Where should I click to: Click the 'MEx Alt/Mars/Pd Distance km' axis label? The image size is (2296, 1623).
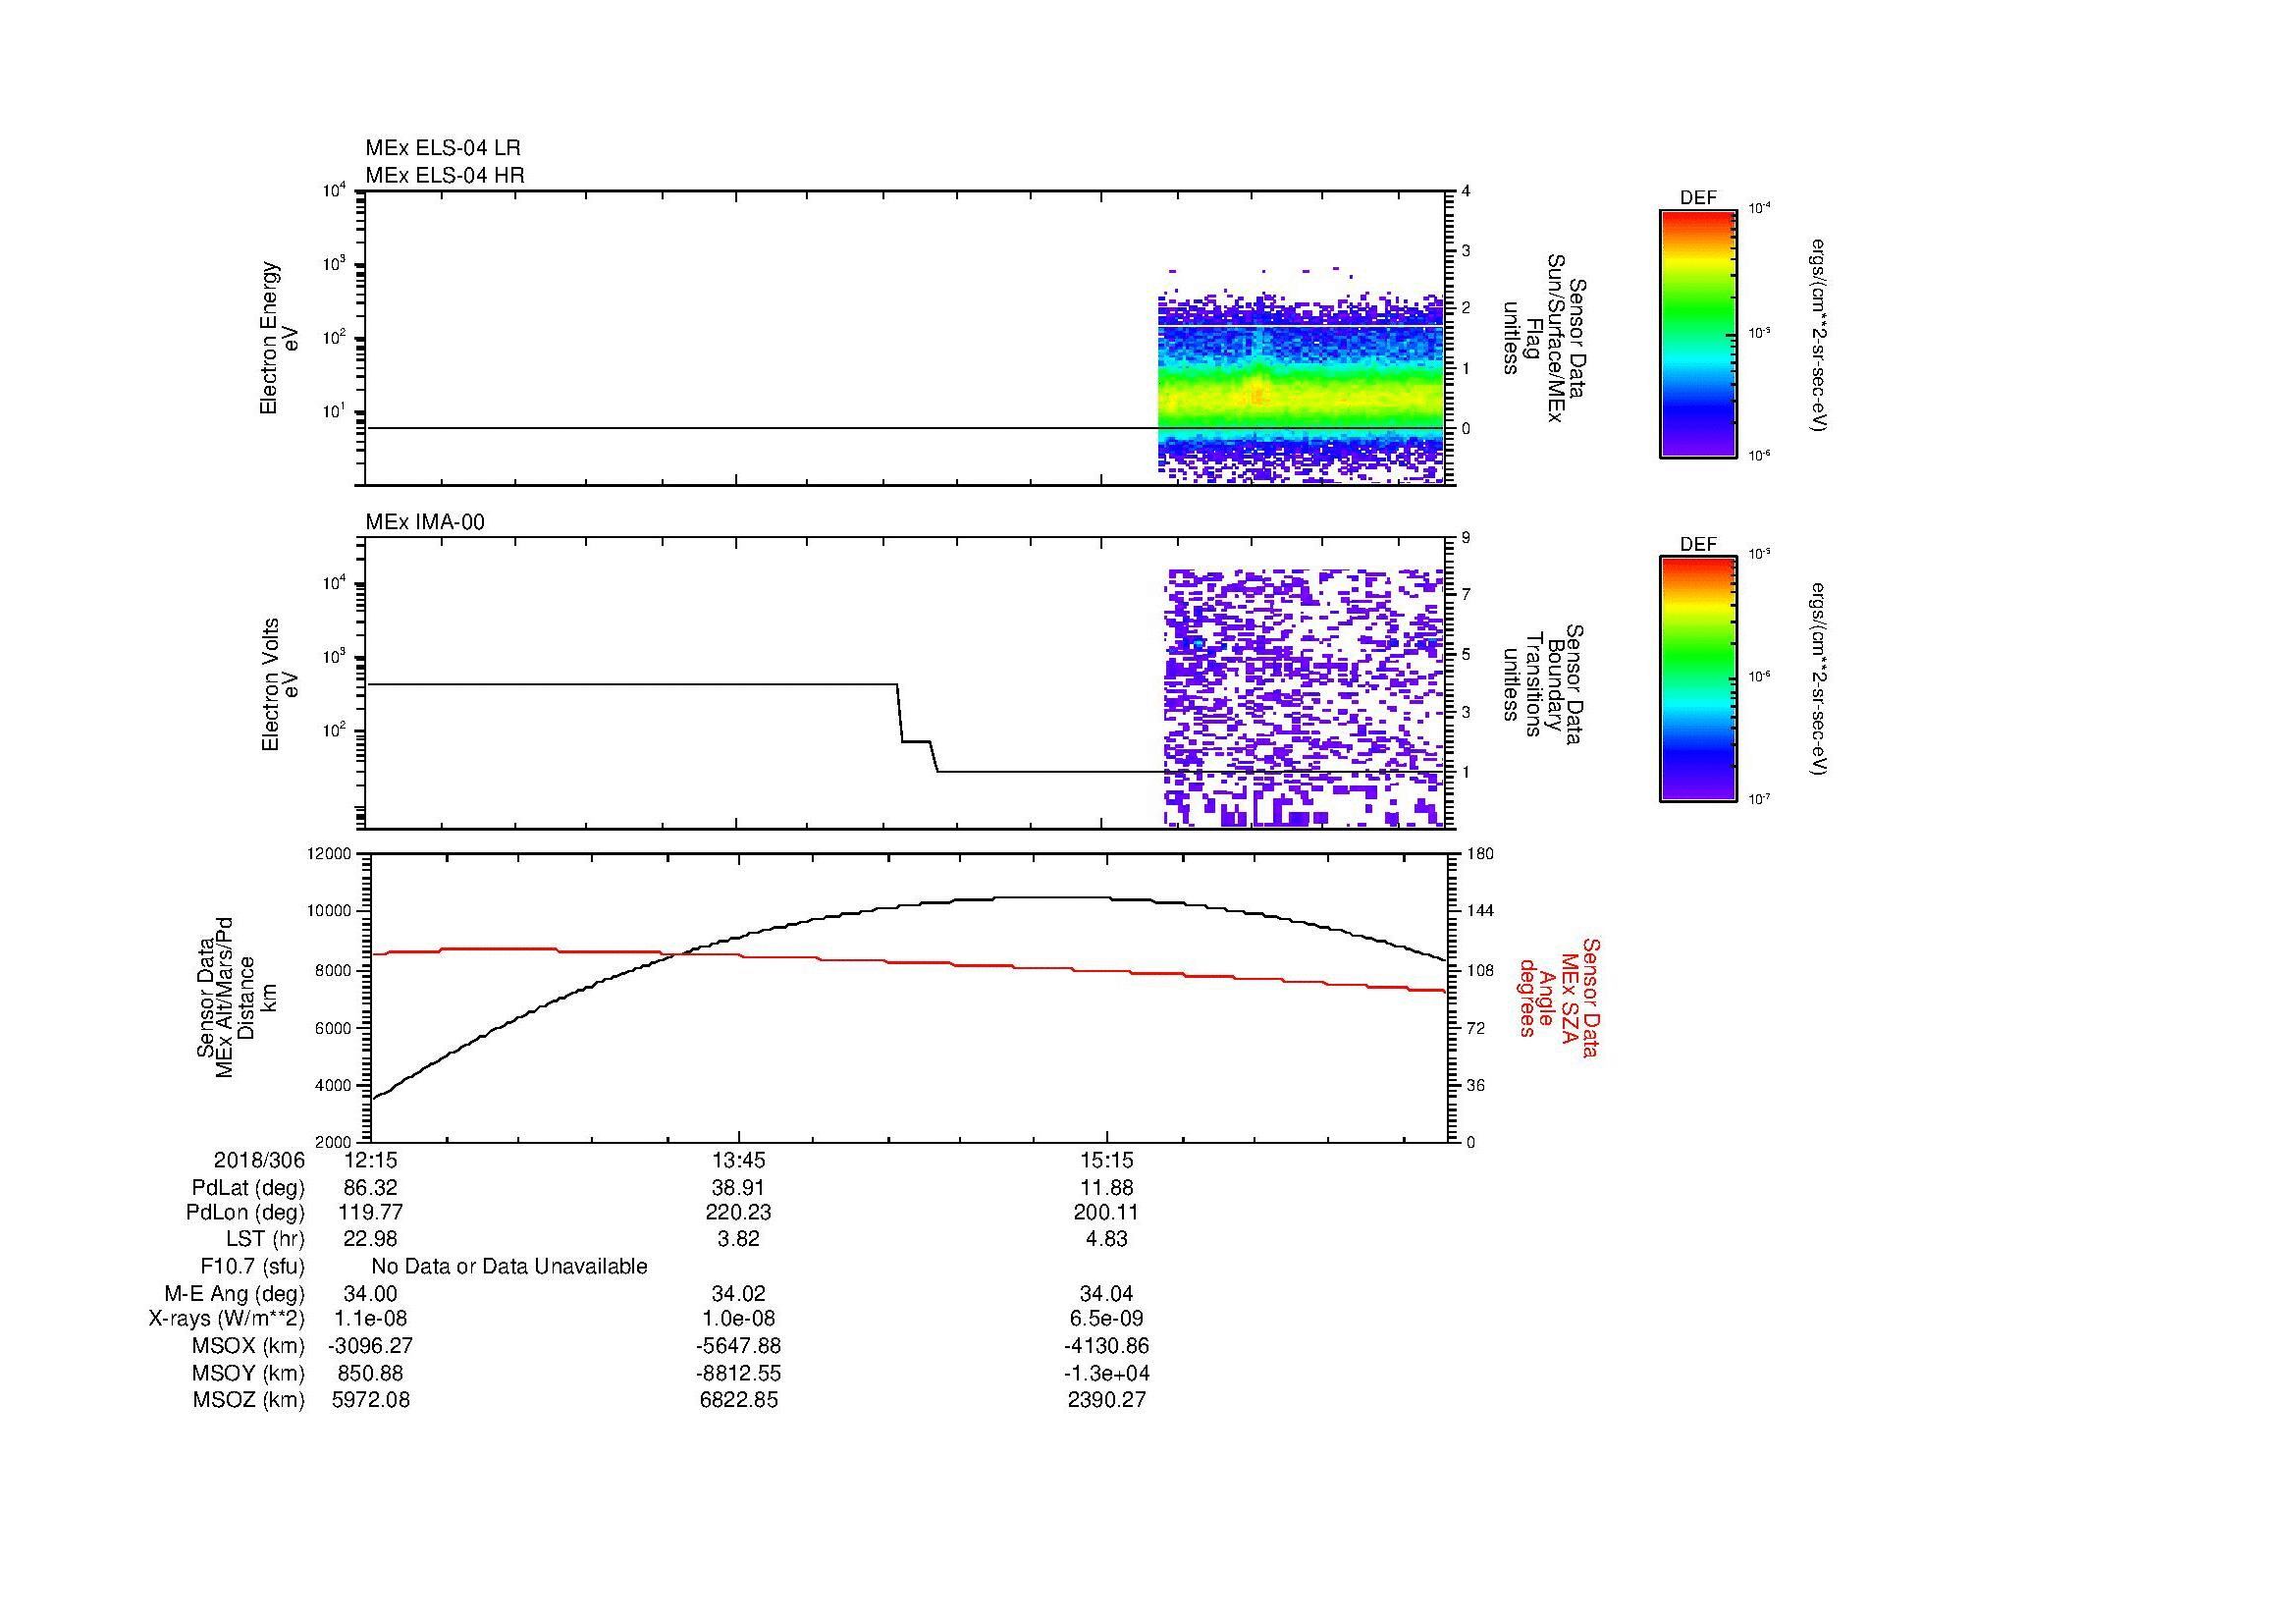pyautogui.click(x=236, y=997)
